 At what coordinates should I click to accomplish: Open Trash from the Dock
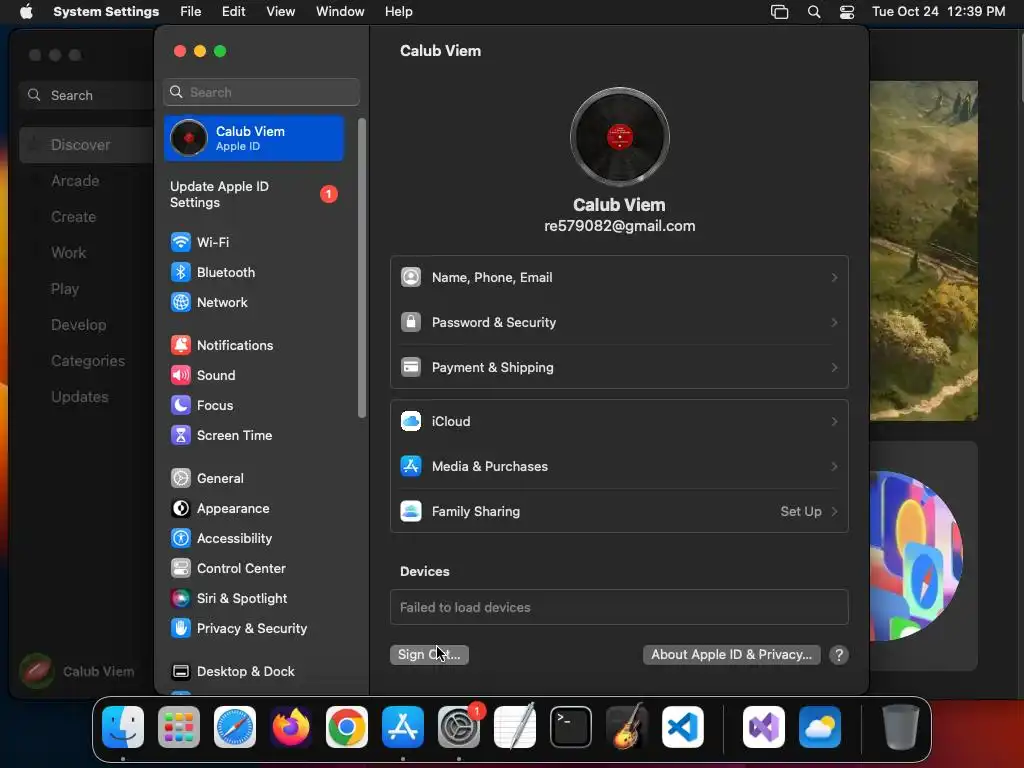pyautogui.click(x=901, y=727)
